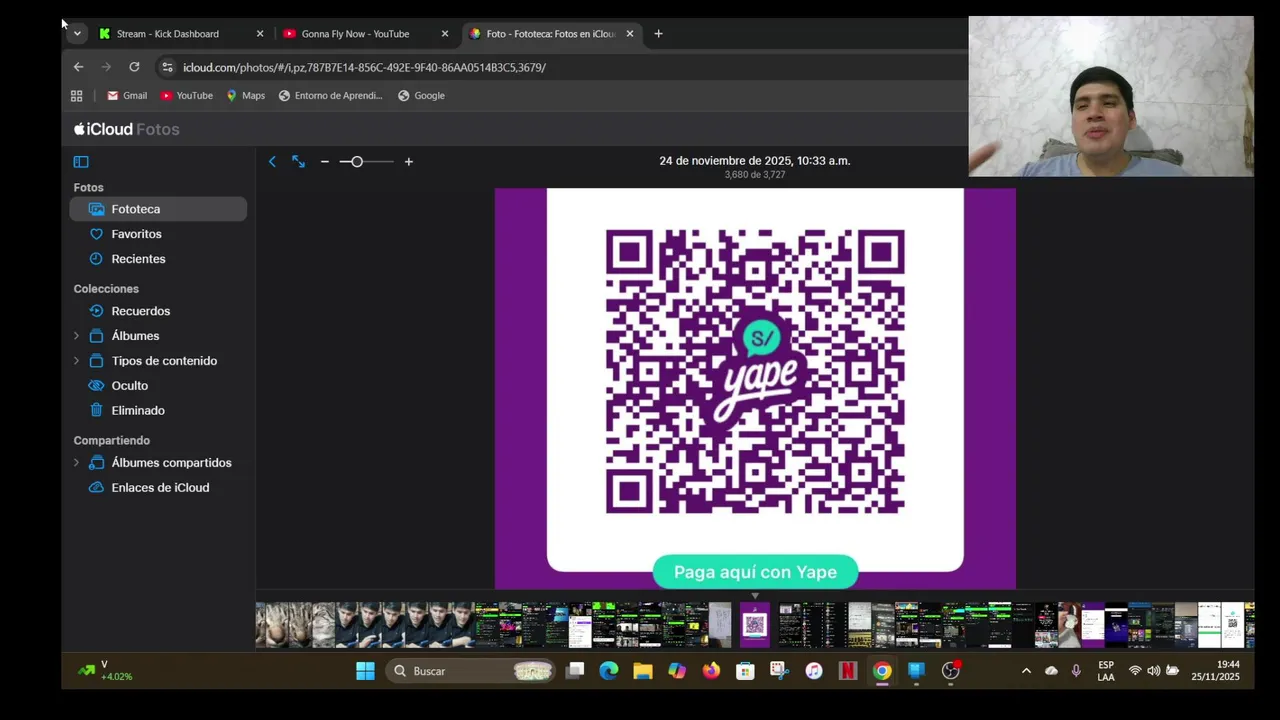Open OBS Studio from taskbar
The height and width of the screenshot is (720, 1280).
tap(951, 671)
